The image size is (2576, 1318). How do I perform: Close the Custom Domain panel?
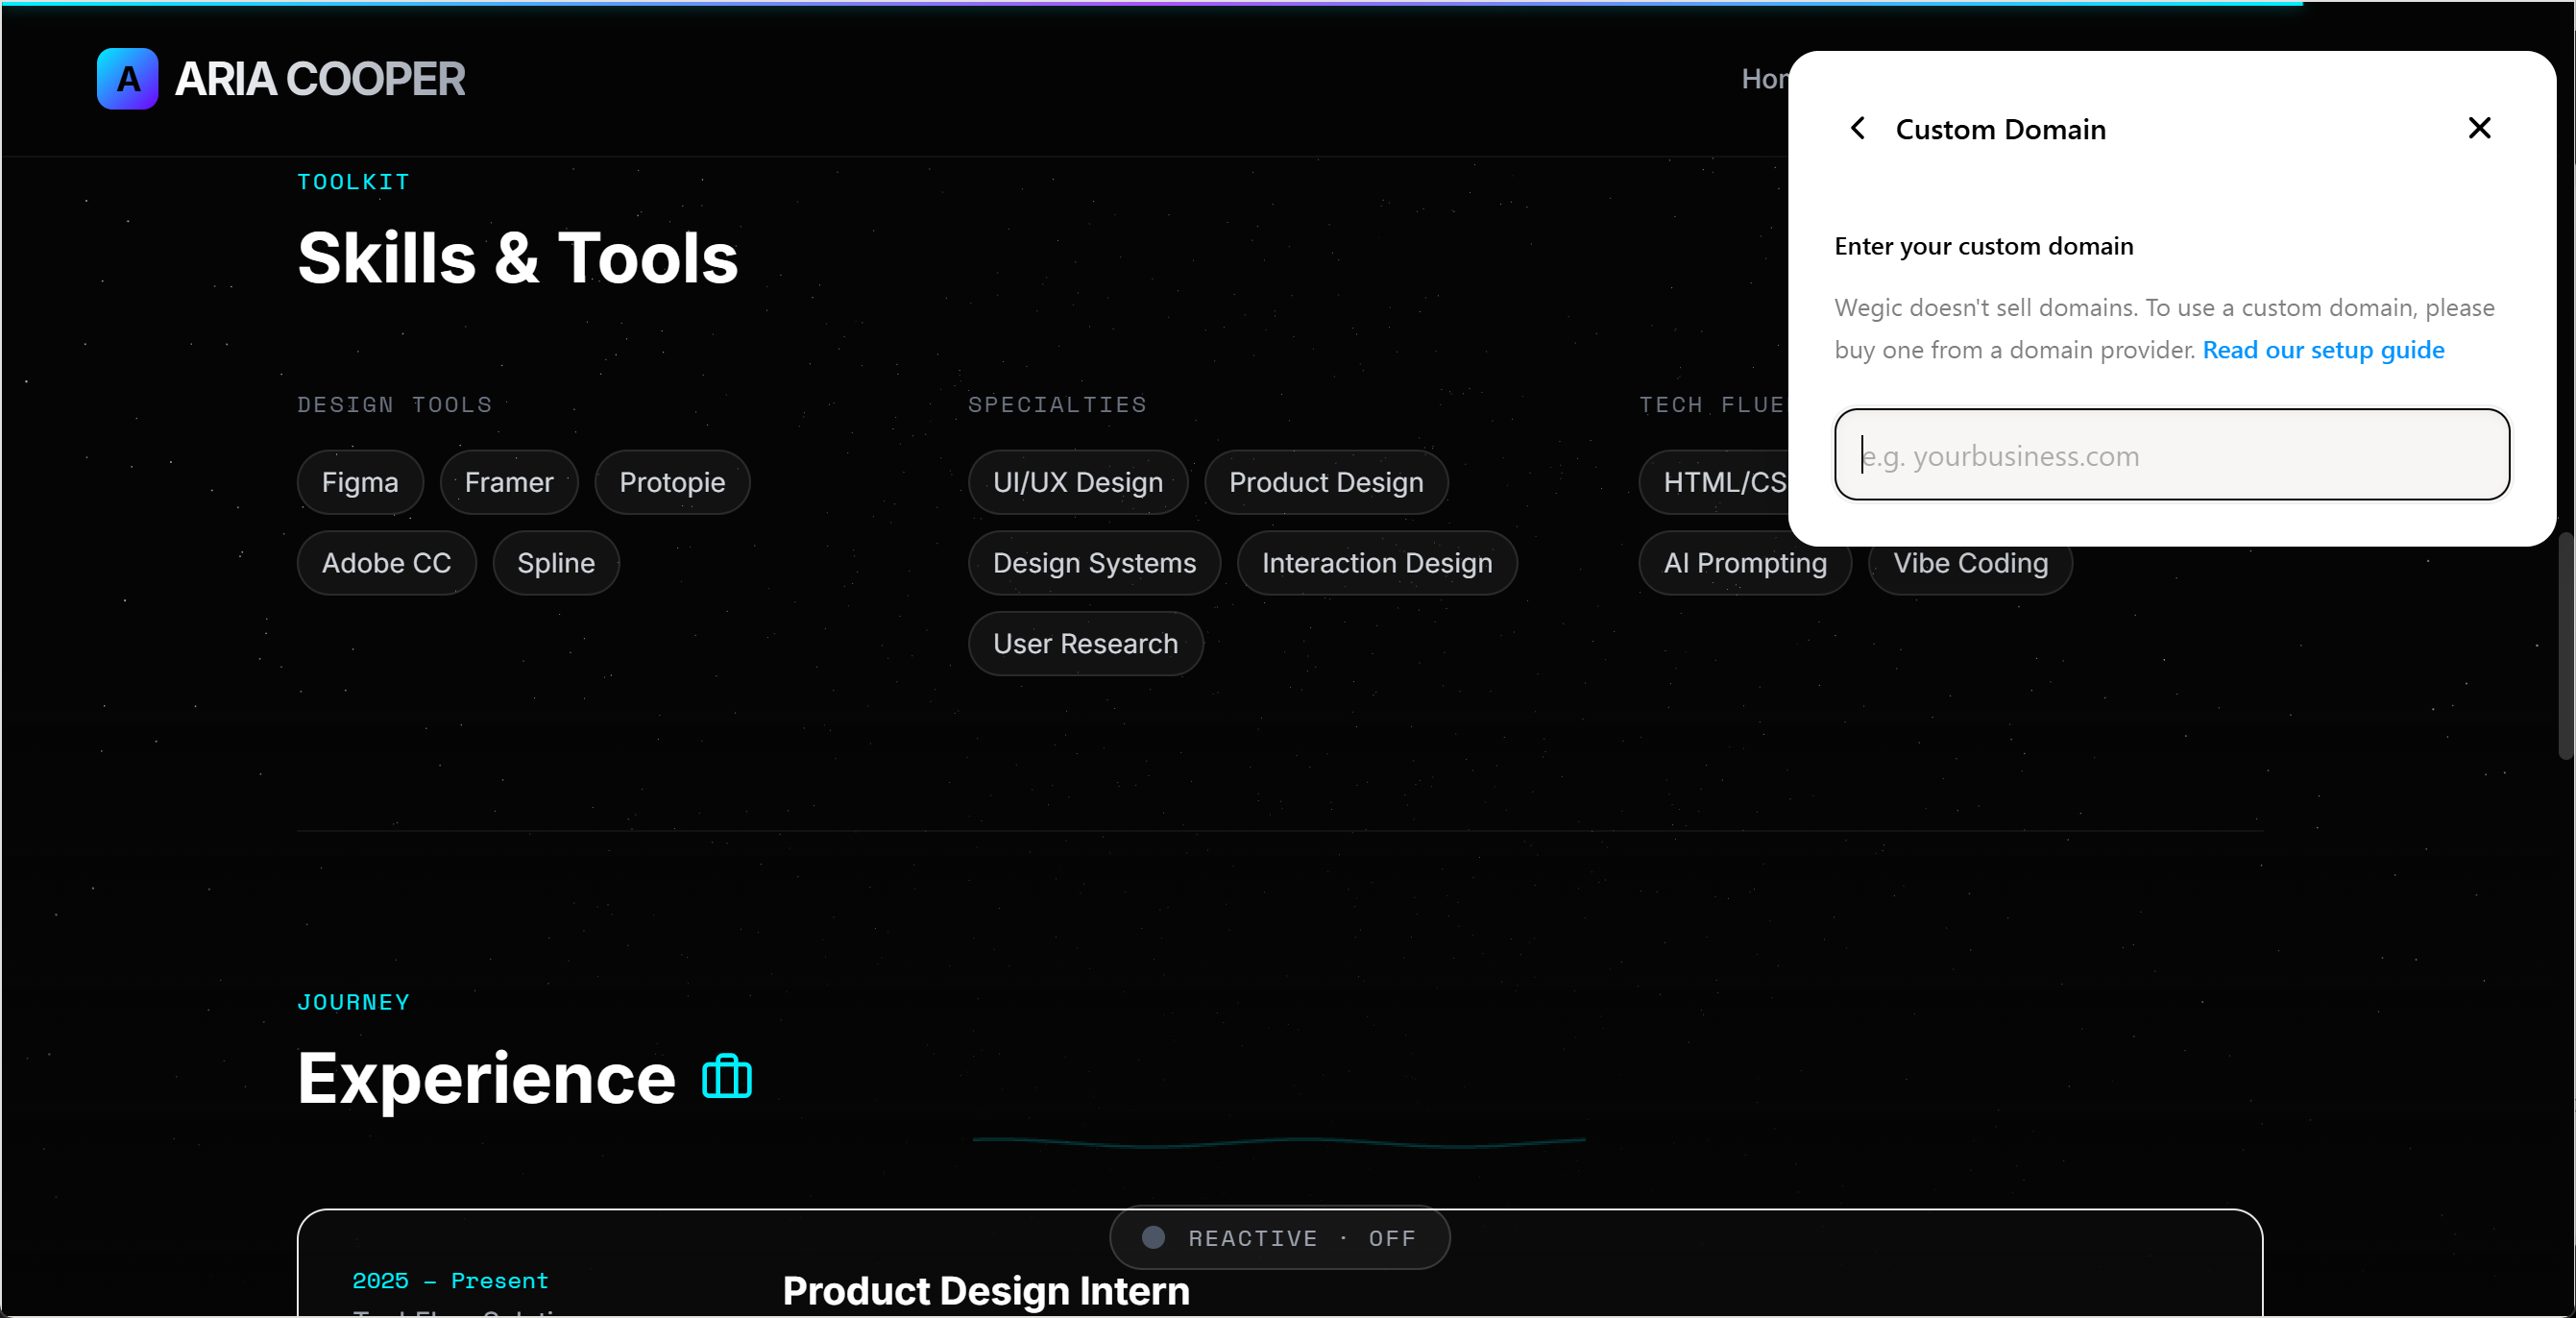pos(2479,128)
